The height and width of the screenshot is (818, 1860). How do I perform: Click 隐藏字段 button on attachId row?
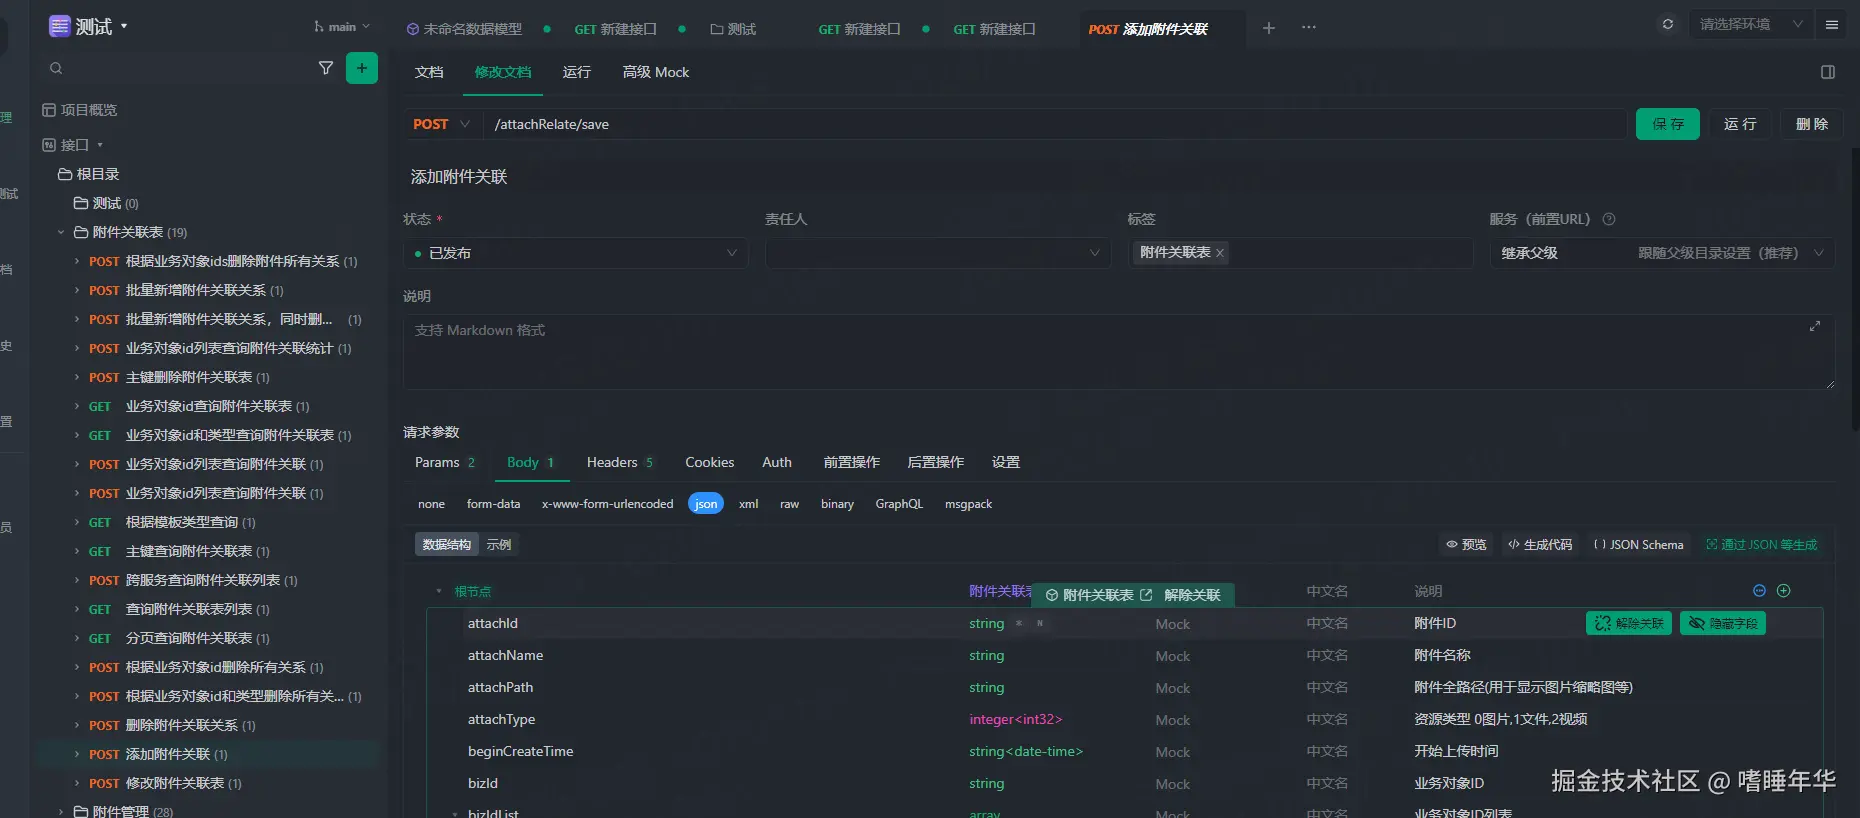point(1723,623)
